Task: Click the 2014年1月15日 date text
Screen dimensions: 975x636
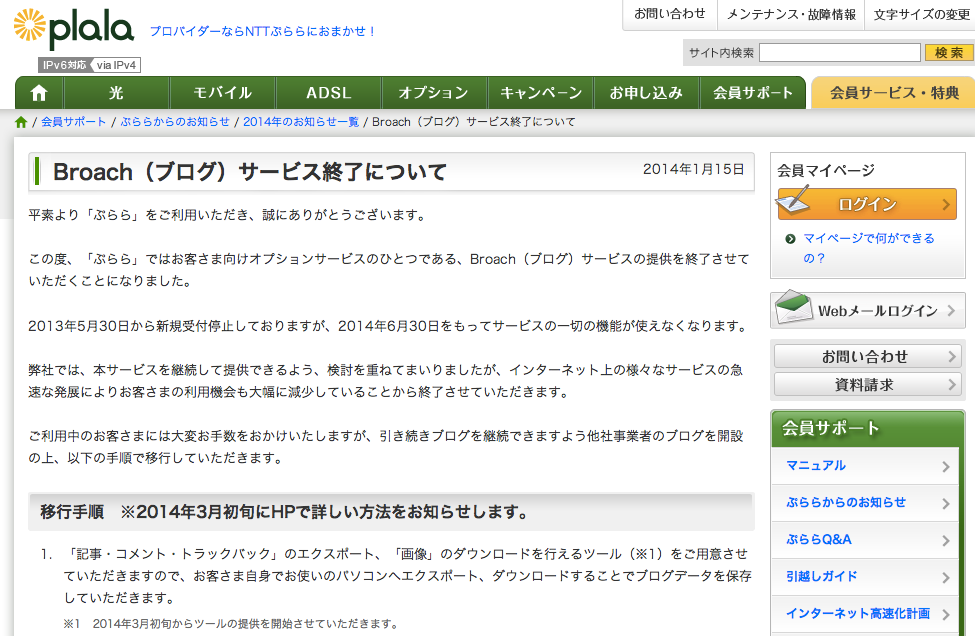Action: (693, 169)
